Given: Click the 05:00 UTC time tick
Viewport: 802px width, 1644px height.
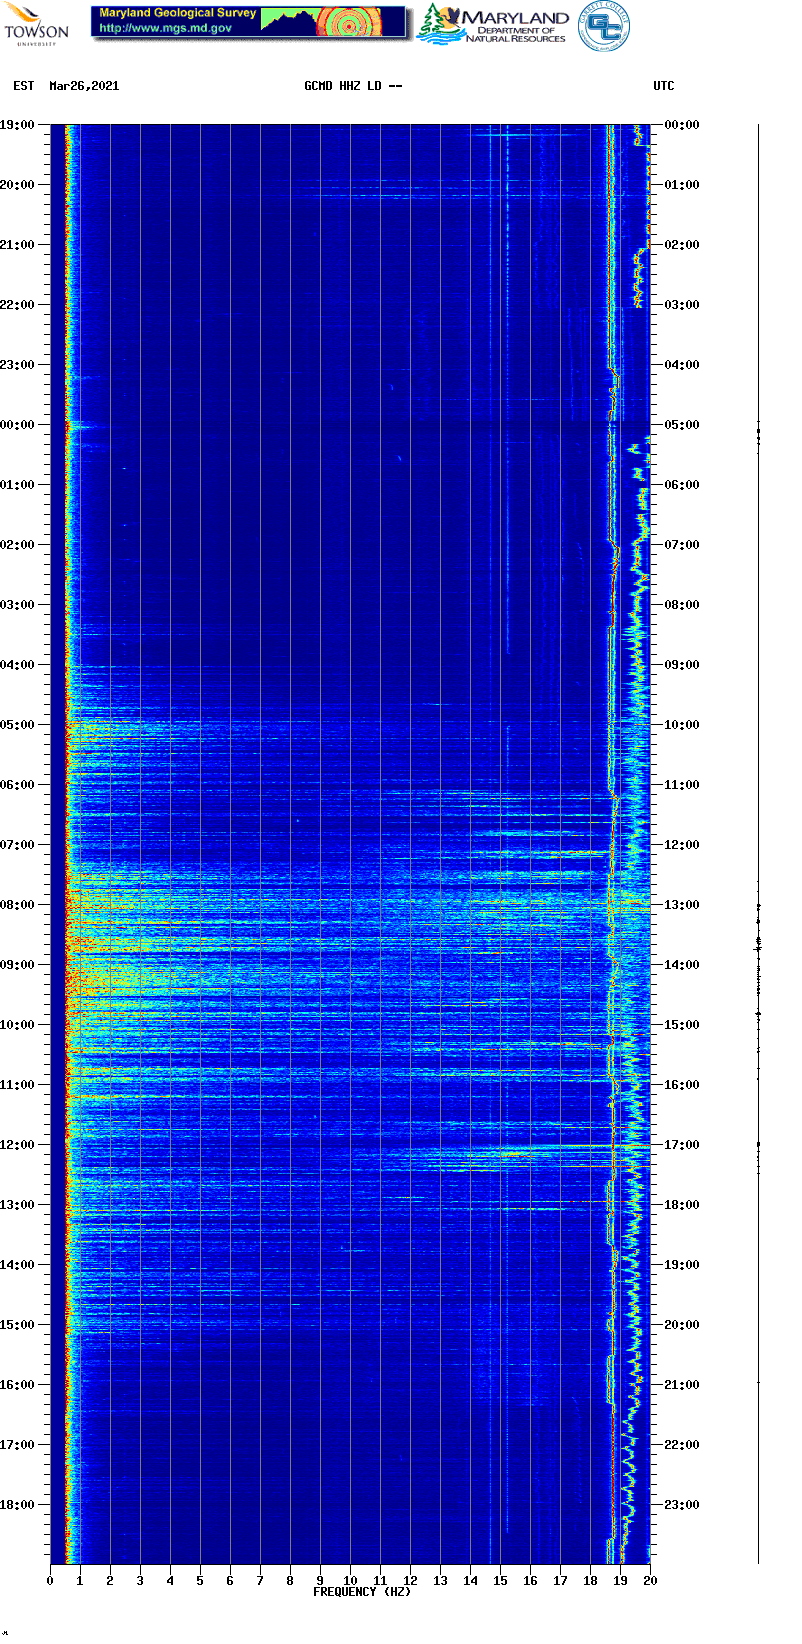Looking at the screenshot, I should point(682,425).
